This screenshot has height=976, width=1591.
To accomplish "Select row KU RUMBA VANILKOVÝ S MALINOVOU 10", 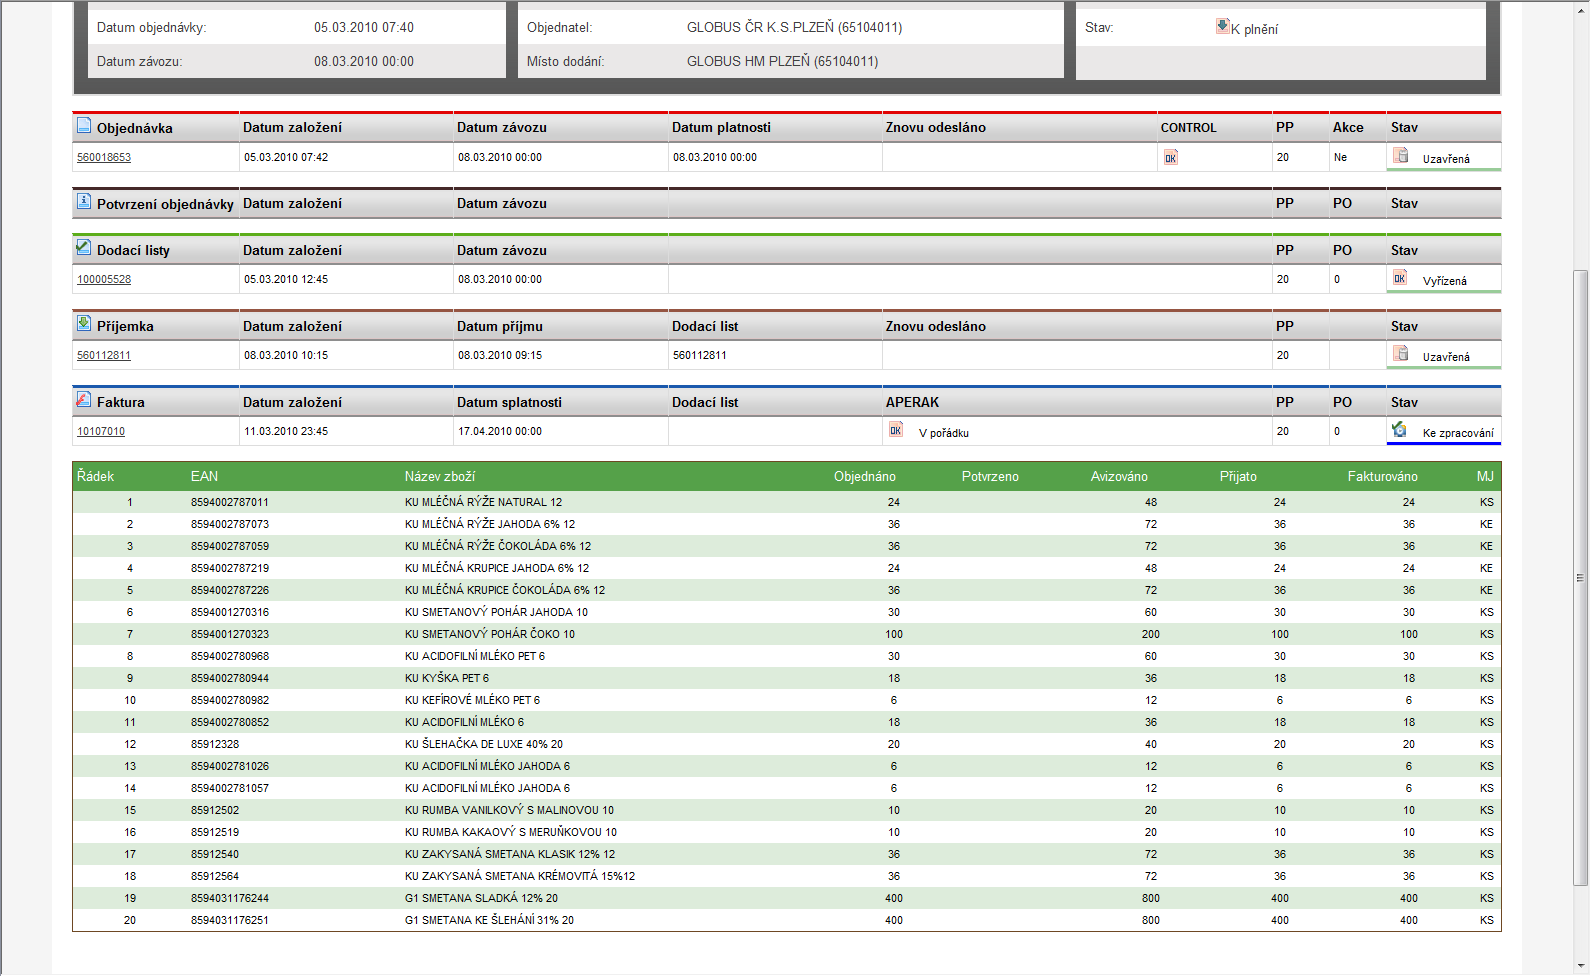I will (x=787, y=810).
